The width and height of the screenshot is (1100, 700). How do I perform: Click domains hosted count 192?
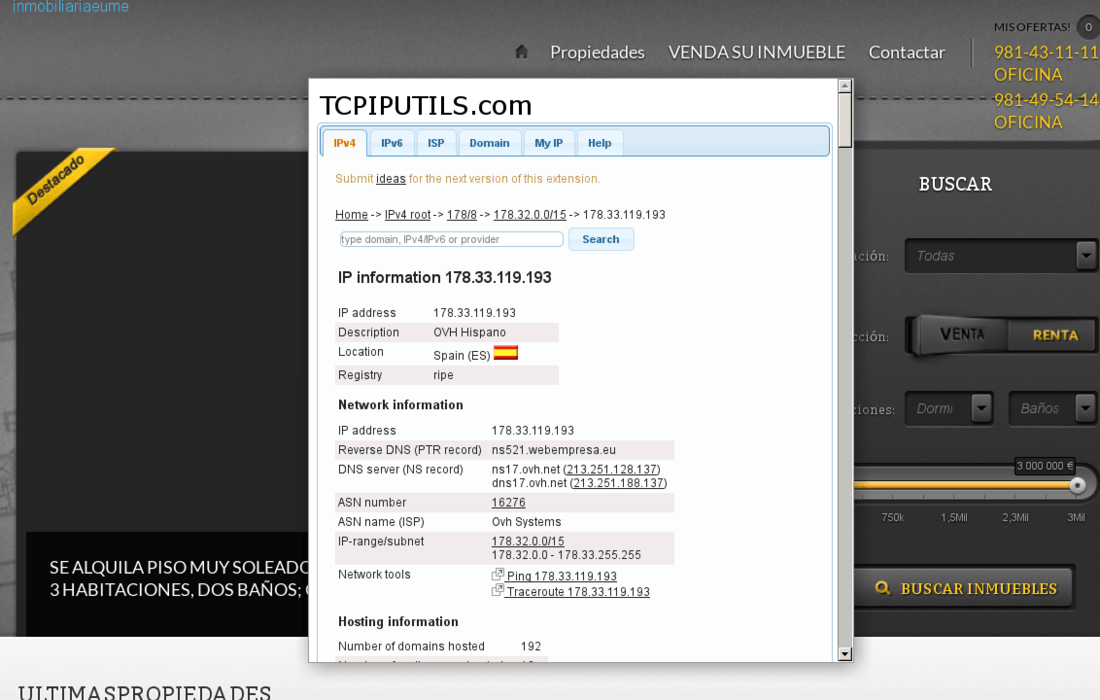pos(531,646)
